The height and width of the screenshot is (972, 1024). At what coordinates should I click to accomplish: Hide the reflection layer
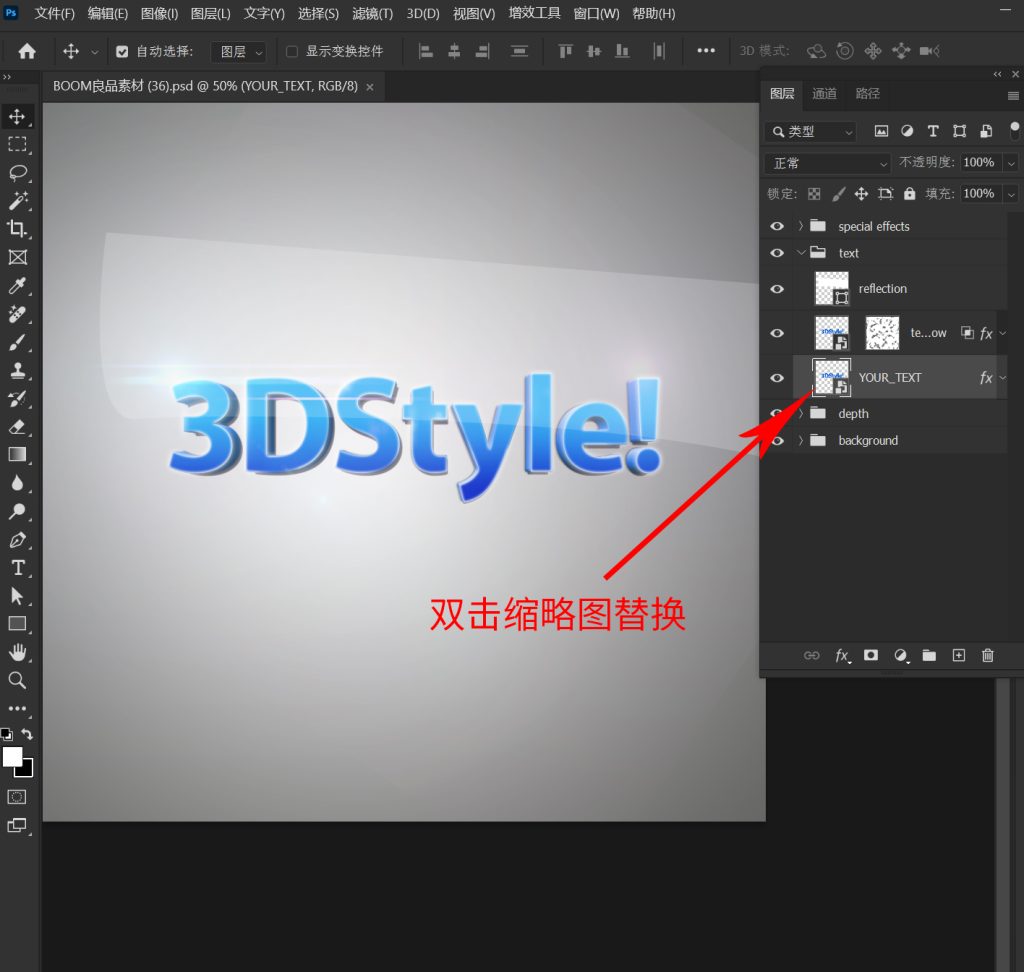[777, 288]
